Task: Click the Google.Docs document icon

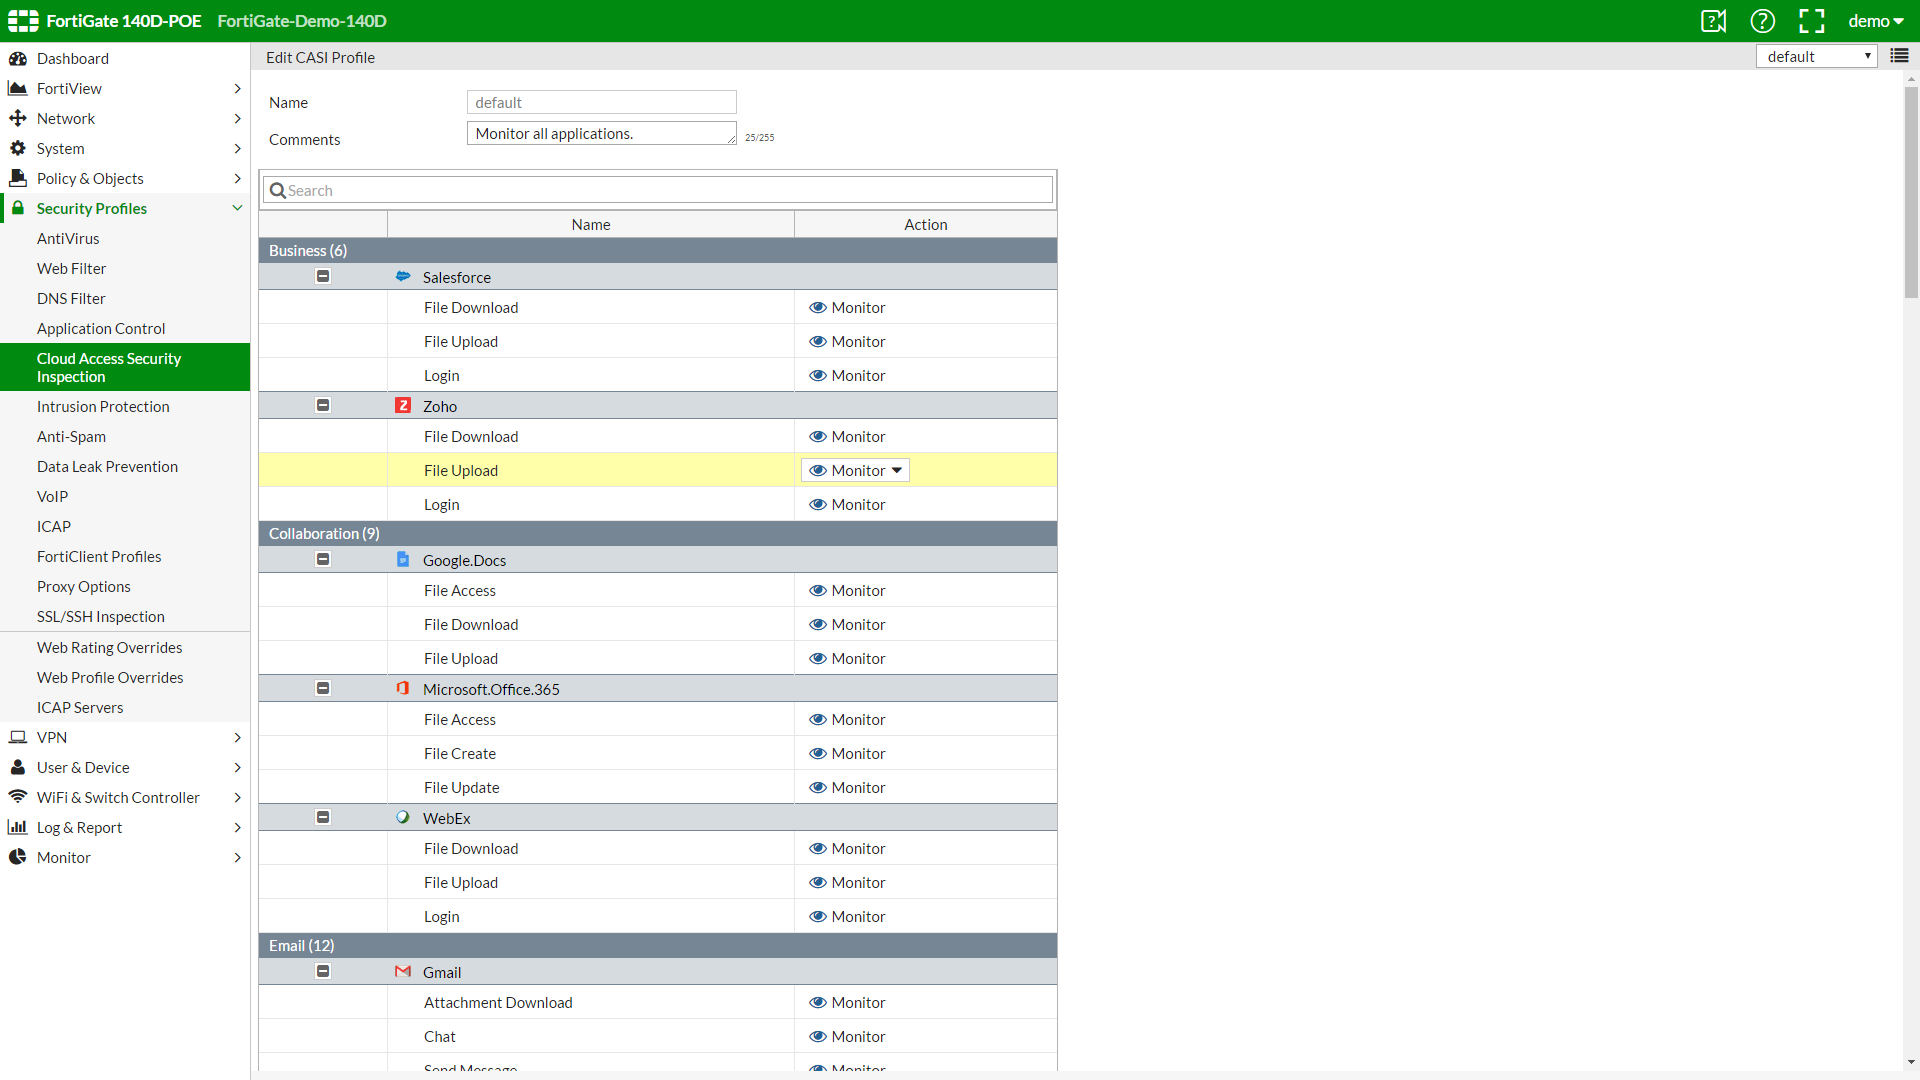Action: pos(403,560)
